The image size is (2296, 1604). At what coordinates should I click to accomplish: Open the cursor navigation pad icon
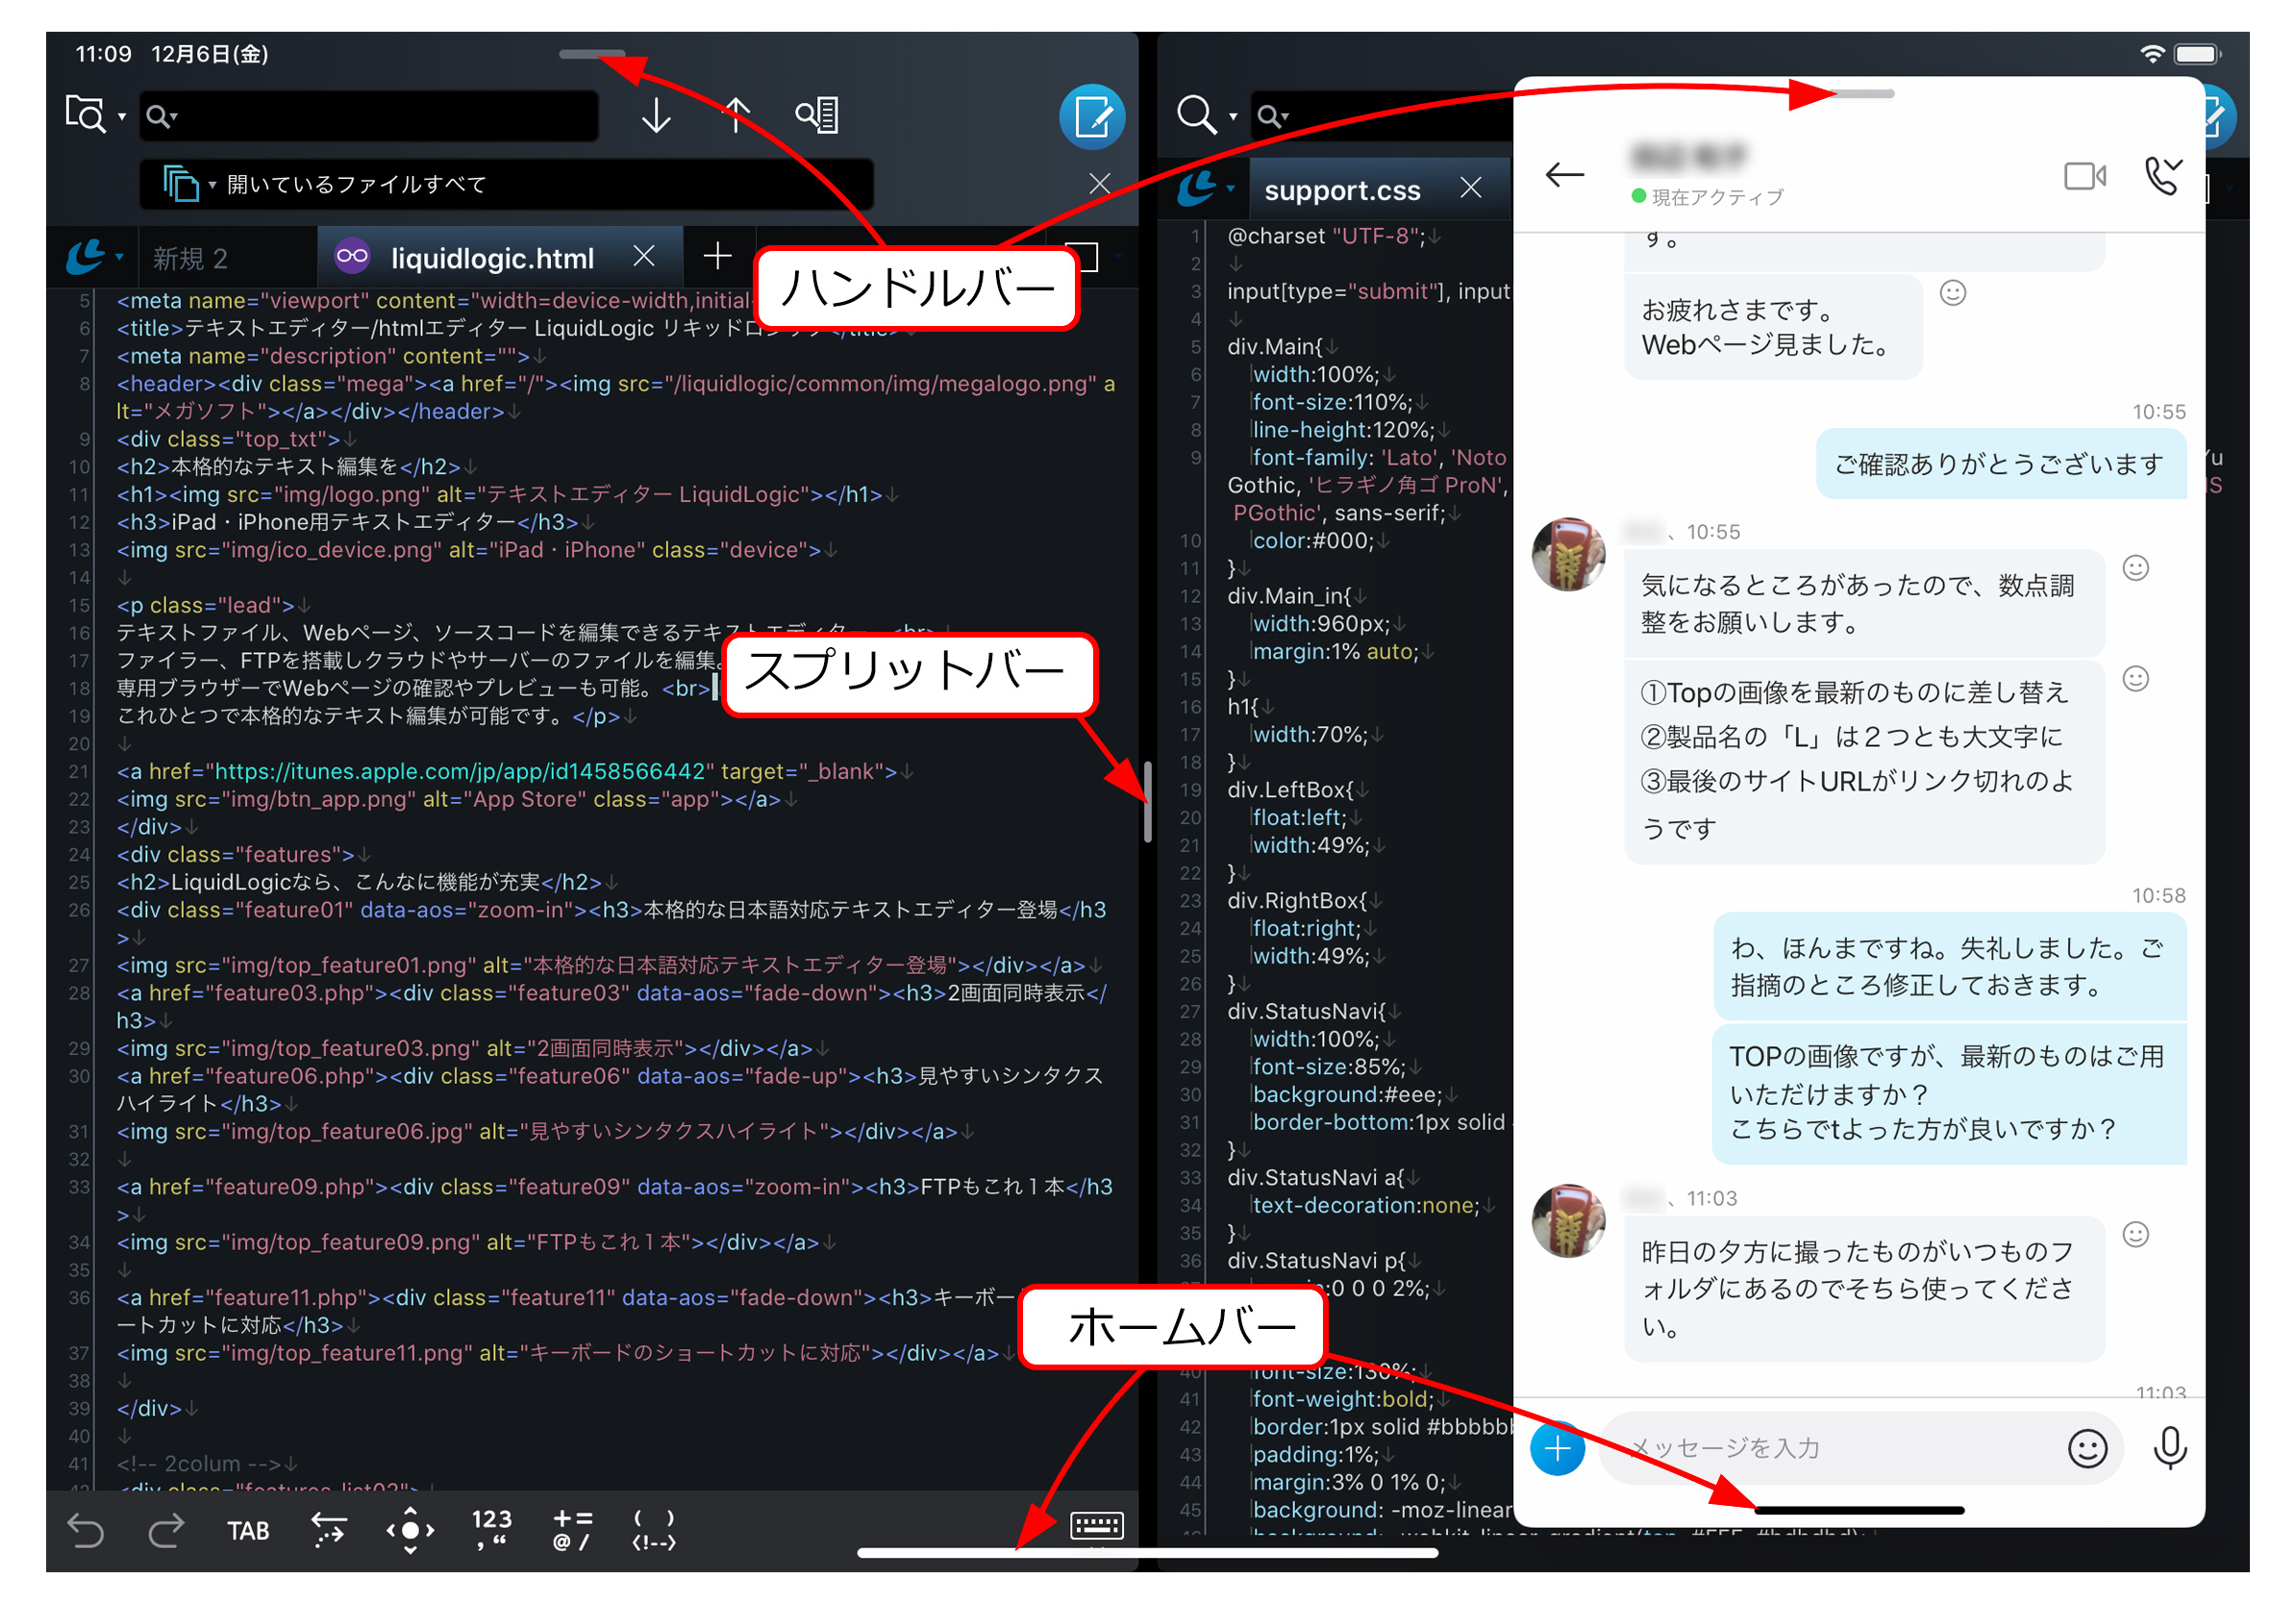(410, 1530)
